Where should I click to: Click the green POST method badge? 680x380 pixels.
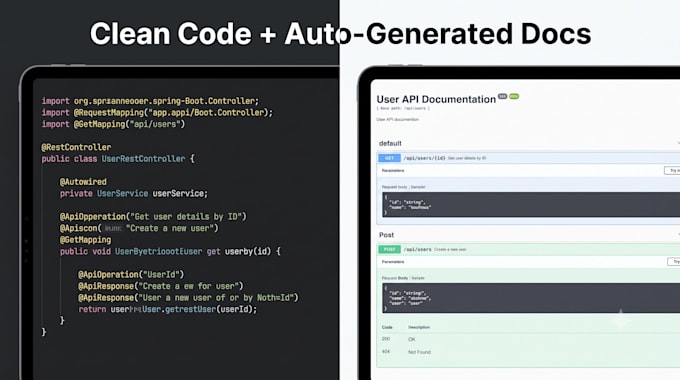tap(389, 249)
